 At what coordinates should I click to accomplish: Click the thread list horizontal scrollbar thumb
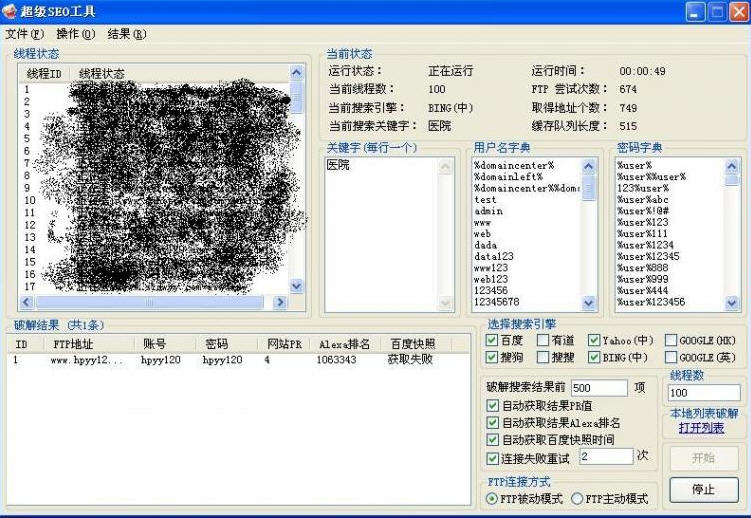149,302
